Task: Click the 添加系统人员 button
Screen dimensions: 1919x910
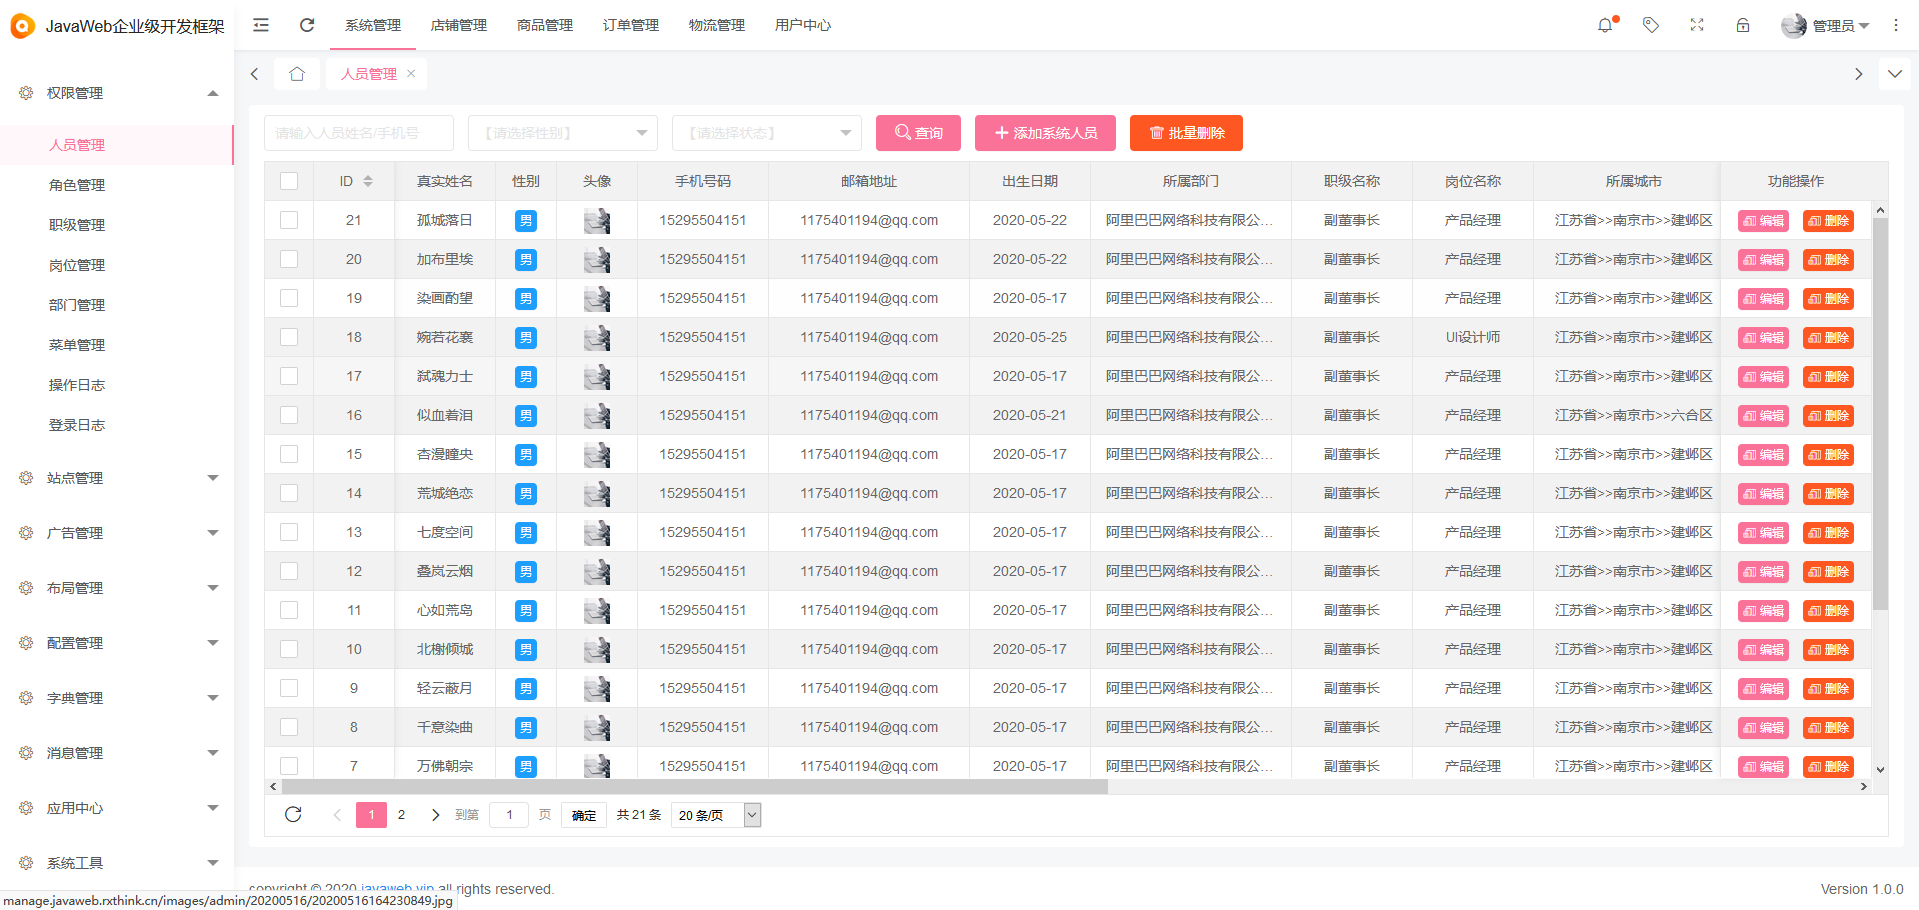Action: [1044, 132]
